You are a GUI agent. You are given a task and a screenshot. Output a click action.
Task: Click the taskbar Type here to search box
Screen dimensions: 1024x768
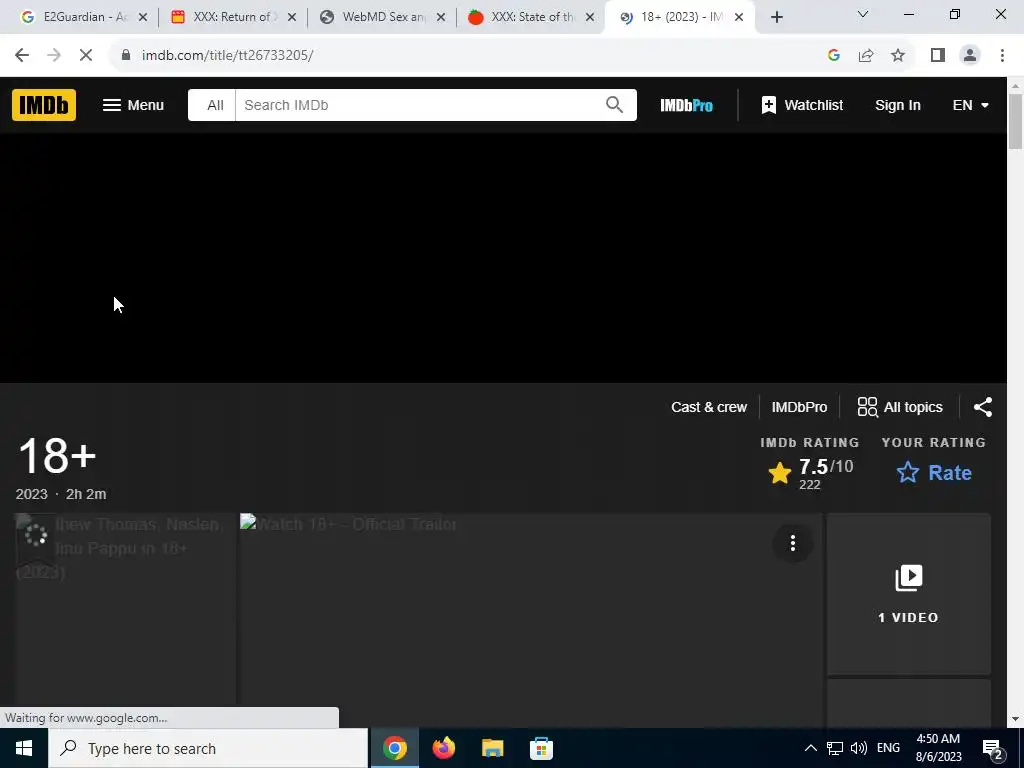click(x=208, y=748)
